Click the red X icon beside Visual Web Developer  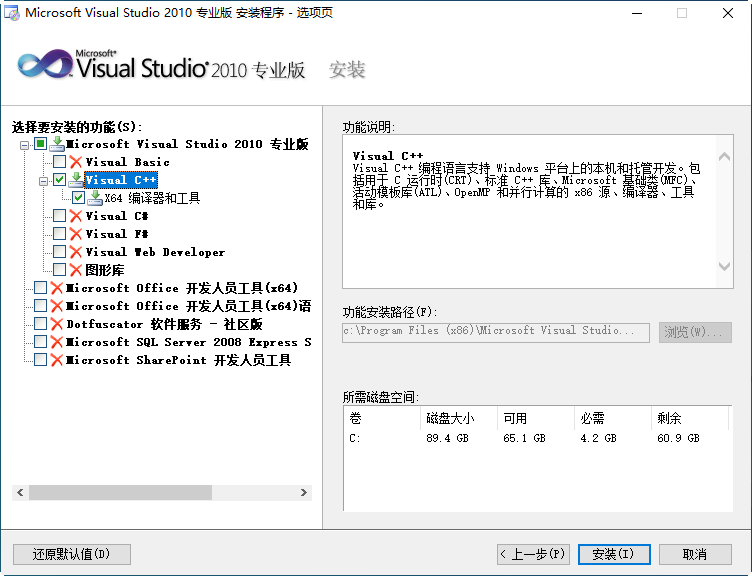pos(76,252)
